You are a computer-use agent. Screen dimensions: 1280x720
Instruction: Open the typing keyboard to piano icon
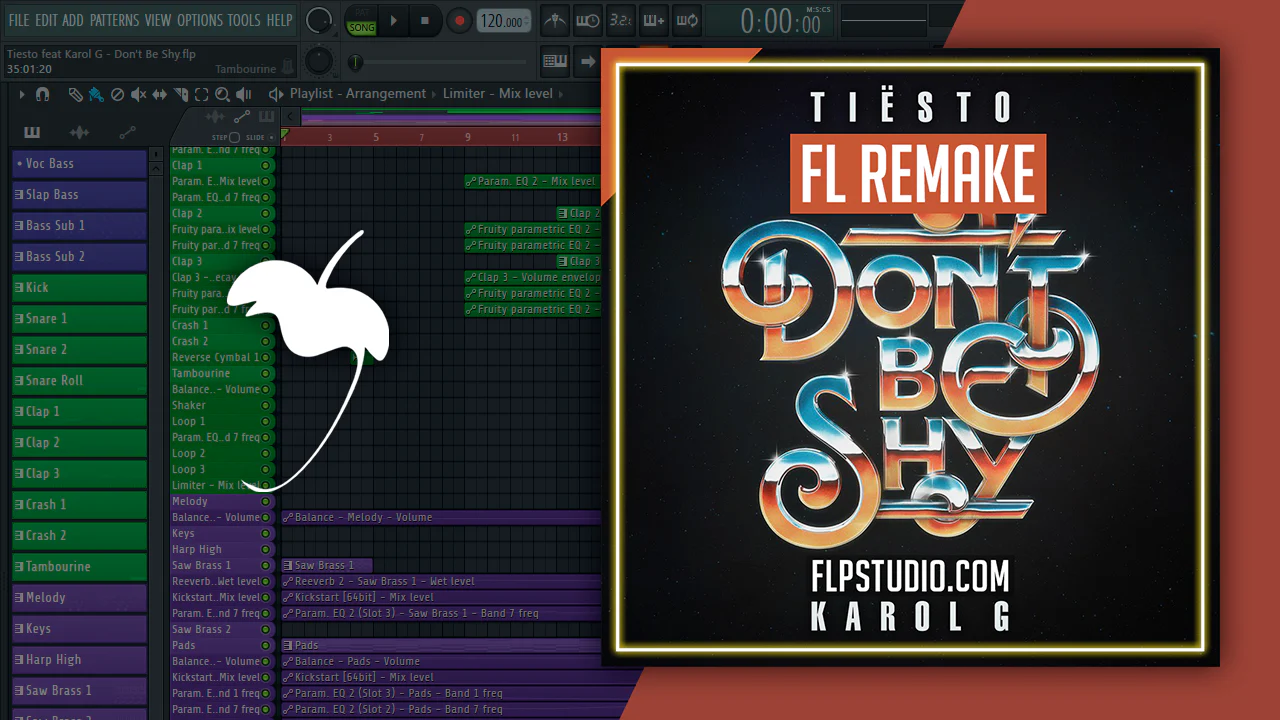click(x=554, y=61)
